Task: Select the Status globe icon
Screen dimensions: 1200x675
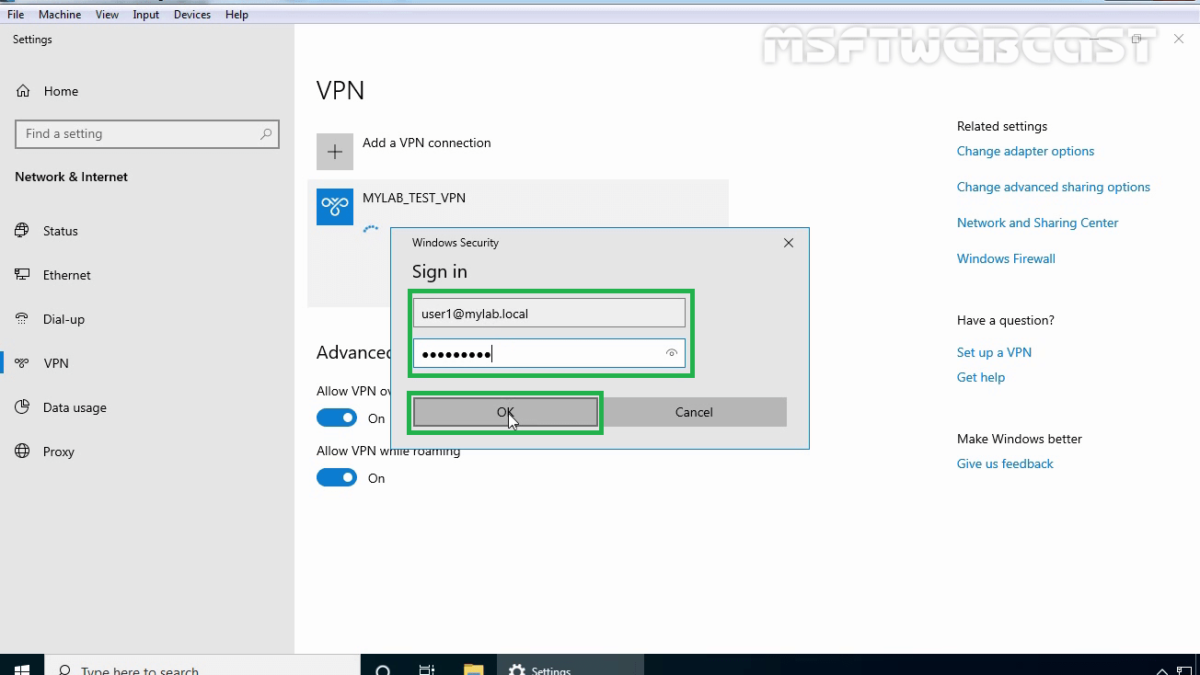Action: [x=22, y=231]
